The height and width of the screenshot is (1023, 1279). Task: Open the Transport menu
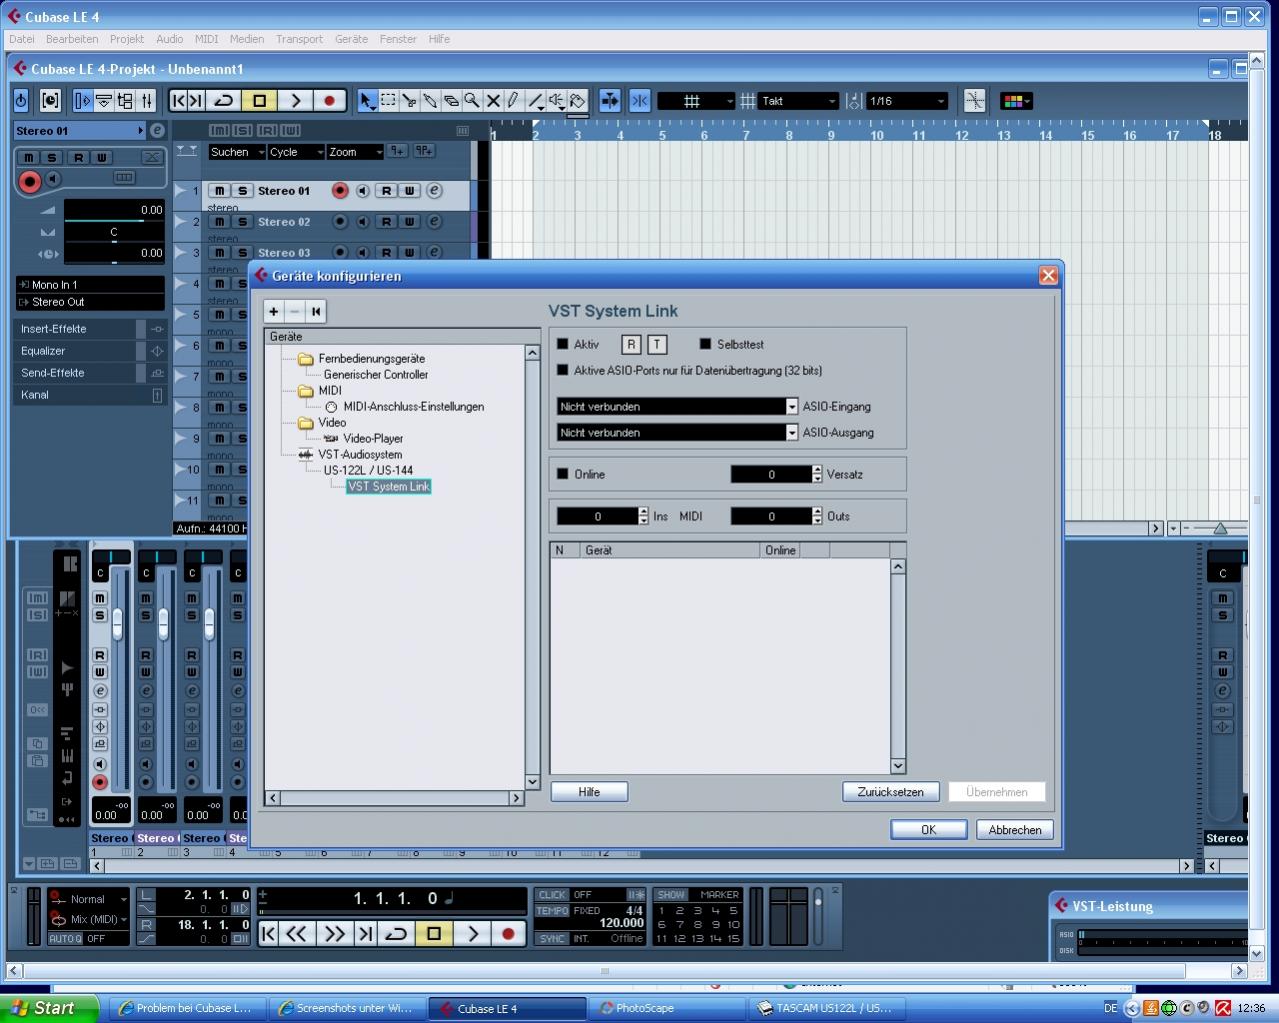click(x=299, y=39)
